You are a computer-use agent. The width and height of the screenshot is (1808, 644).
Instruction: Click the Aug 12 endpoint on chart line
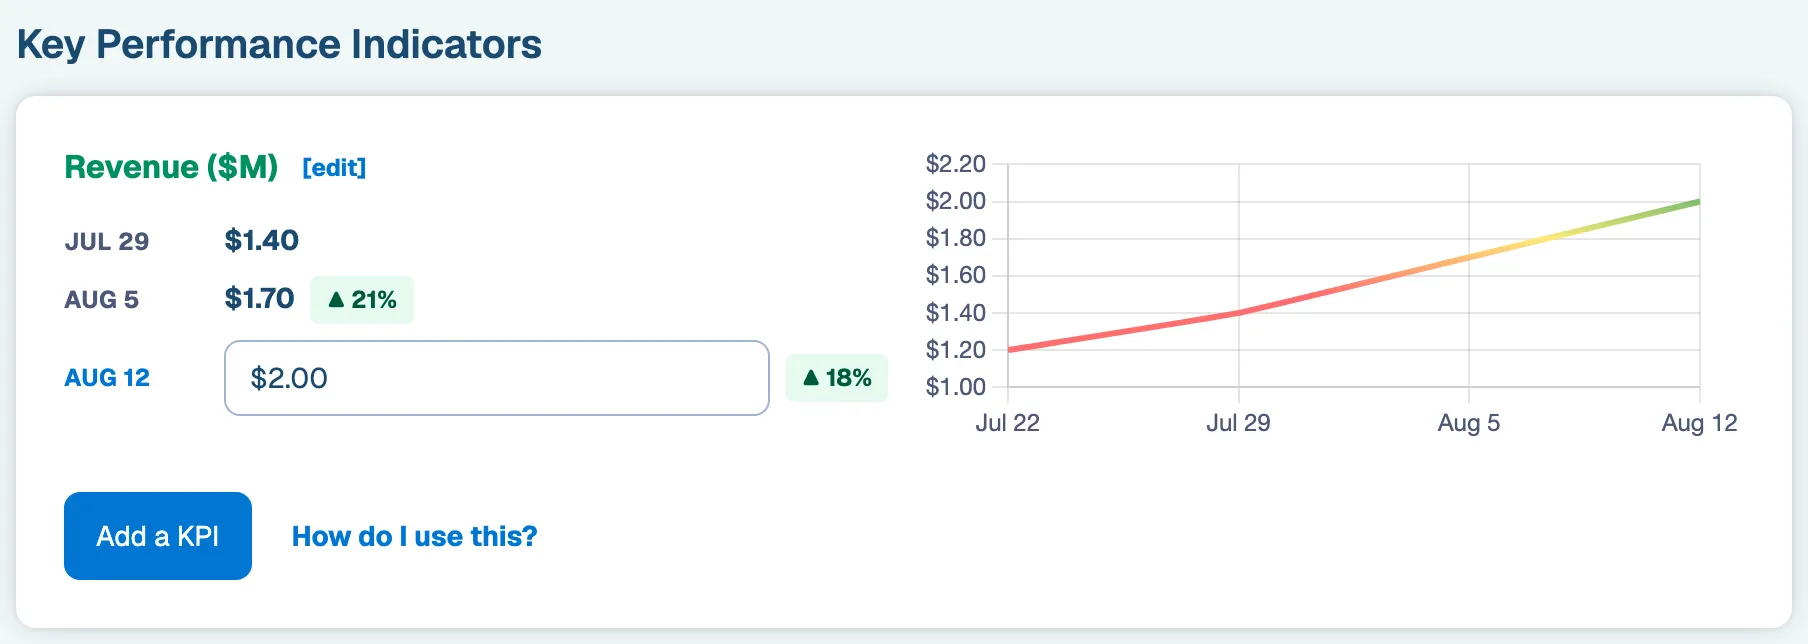click(1699, 202)
